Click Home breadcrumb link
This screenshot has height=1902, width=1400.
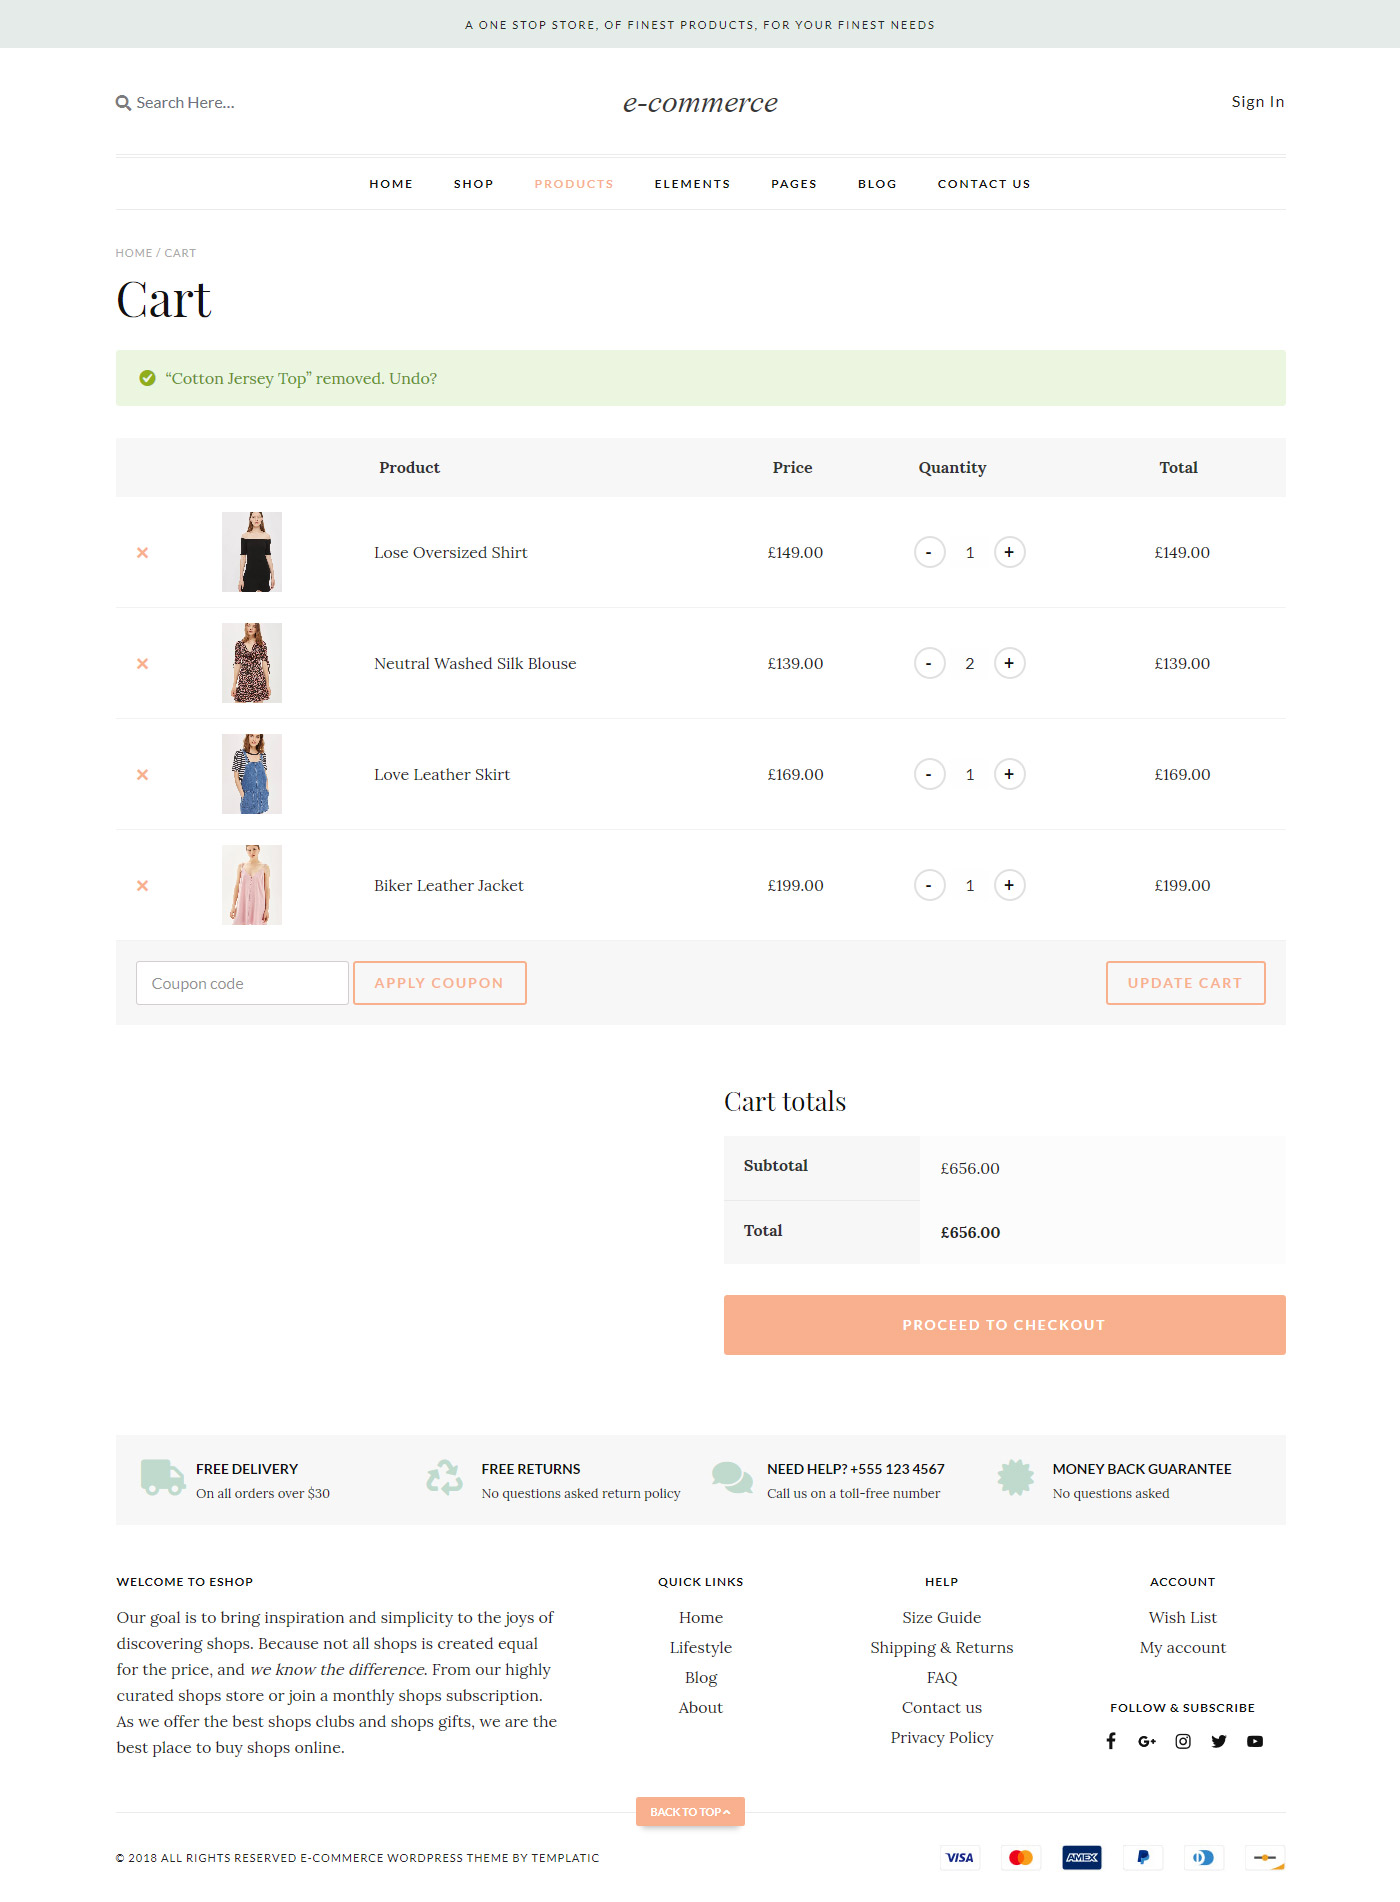point(134,253)
